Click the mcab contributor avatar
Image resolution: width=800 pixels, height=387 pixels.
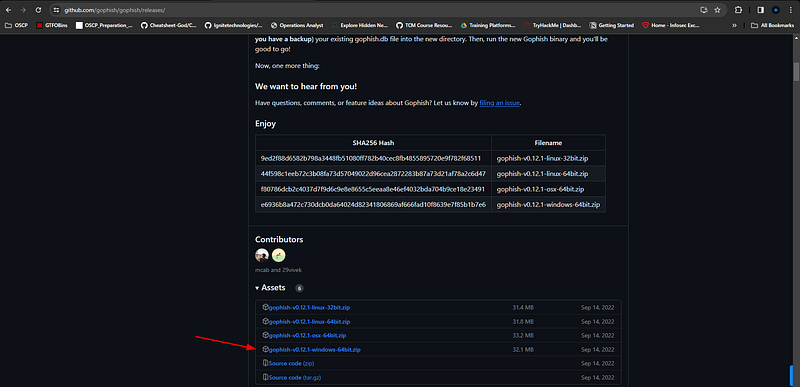point(262,255)
